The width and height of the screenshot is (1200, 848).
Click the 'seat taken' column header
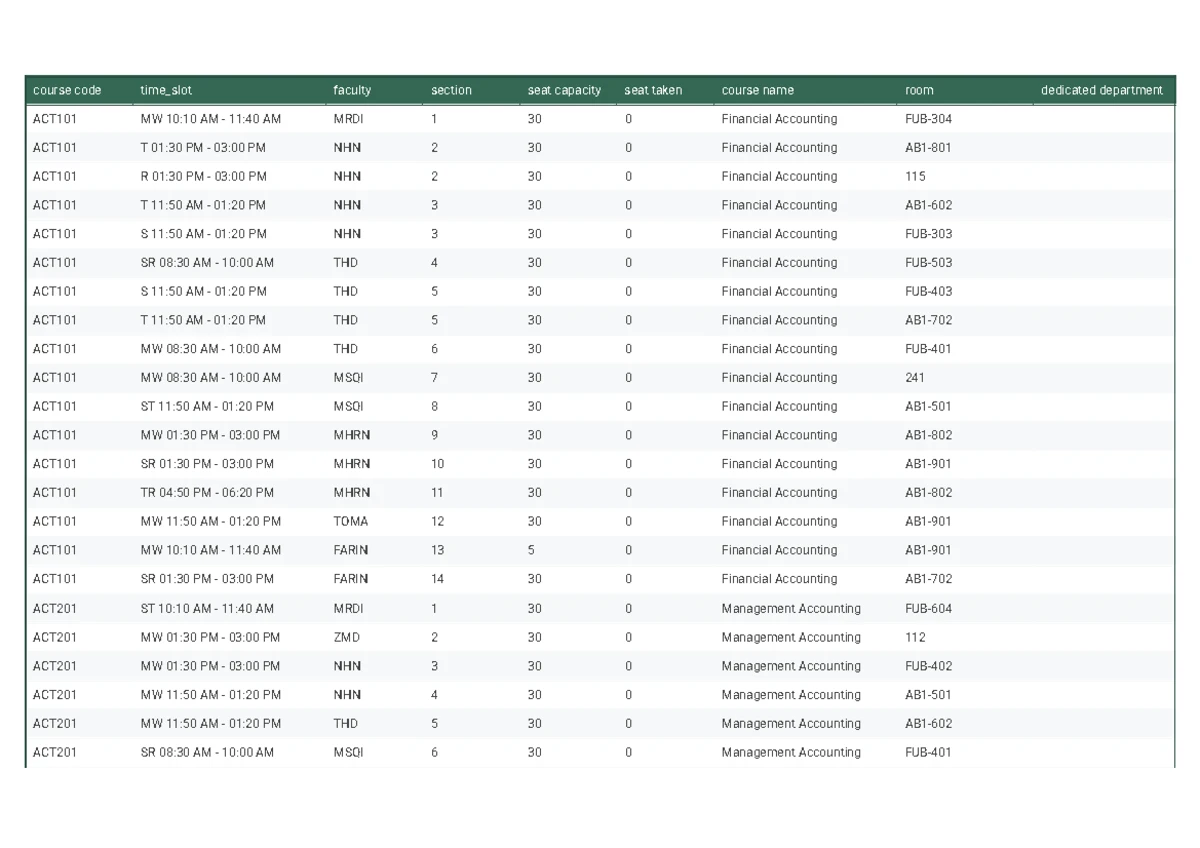point(653,90)
